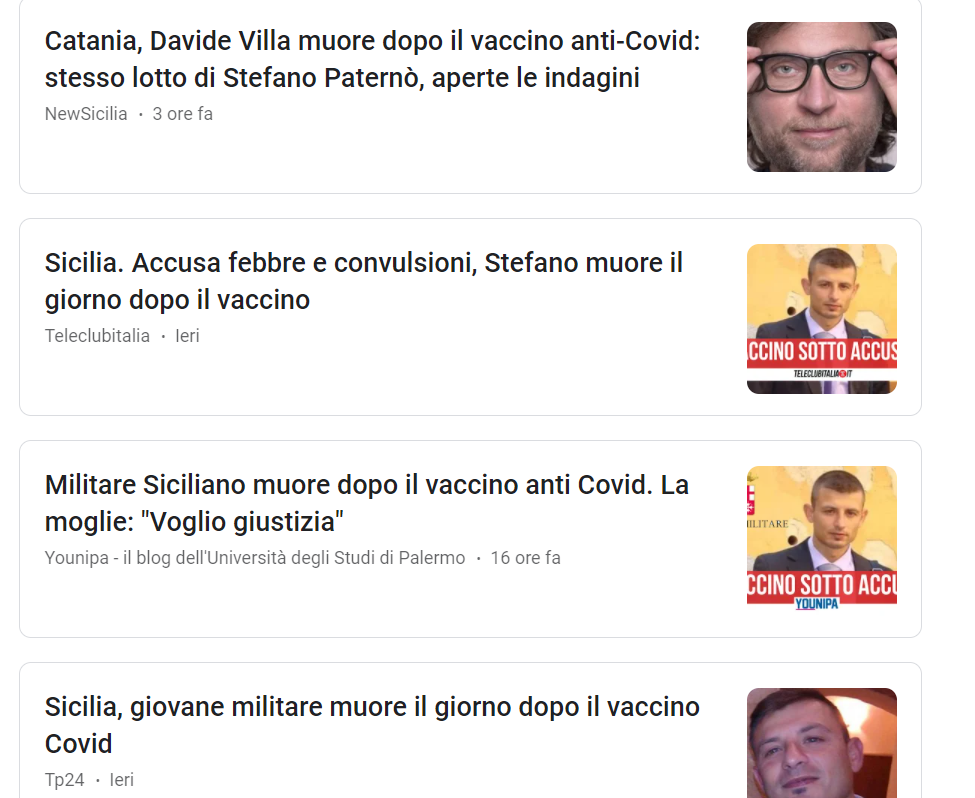Open "Militare Siciliano muore" article headline
The image size is (975, 798).
point(367,503)
